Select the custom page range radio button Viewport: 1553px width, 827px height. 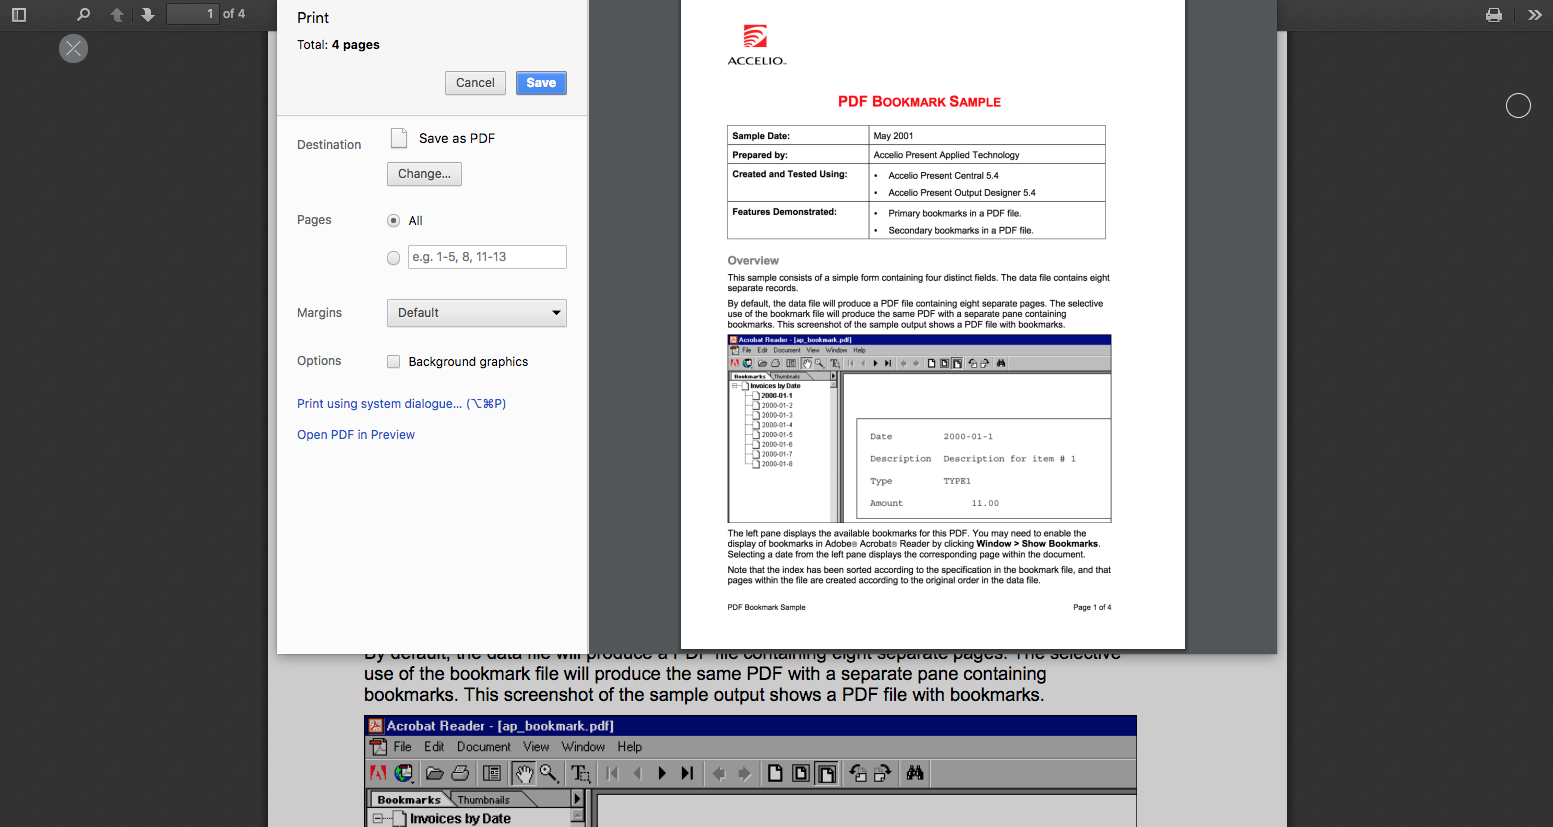coord(394,258)
